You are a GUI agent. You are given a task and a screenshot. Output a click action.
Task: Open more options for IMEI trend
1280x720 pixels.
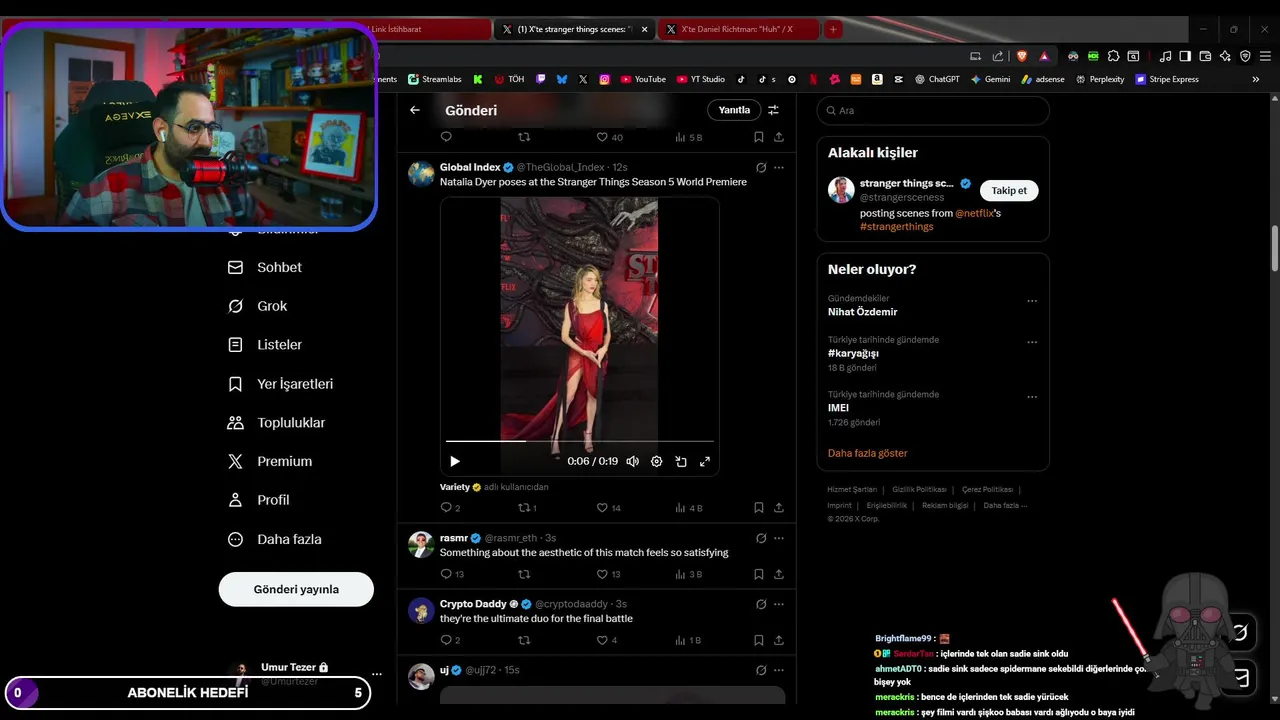tap(1032, 397)
